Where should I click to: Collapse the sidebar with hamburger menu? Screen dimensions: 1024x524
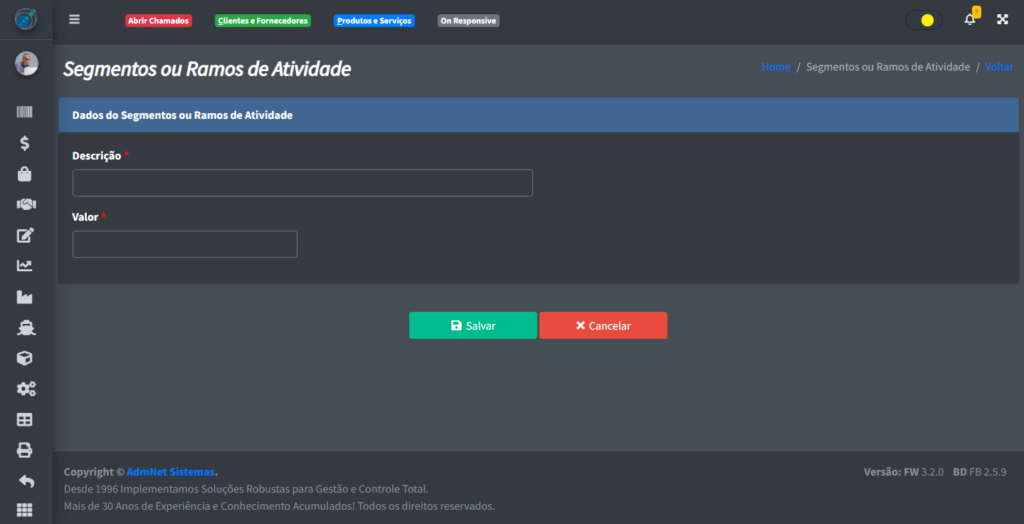(x=74, y=20)
